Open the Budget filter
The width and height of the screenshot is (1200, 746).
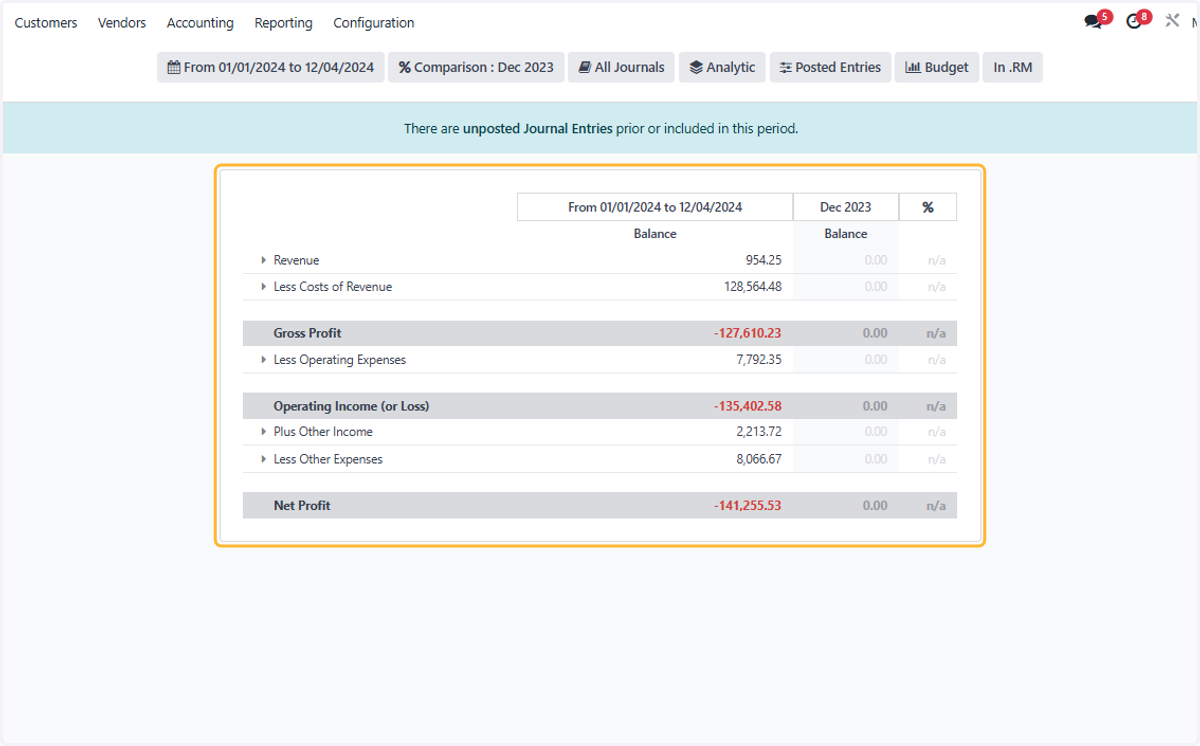tap(937, 67)
